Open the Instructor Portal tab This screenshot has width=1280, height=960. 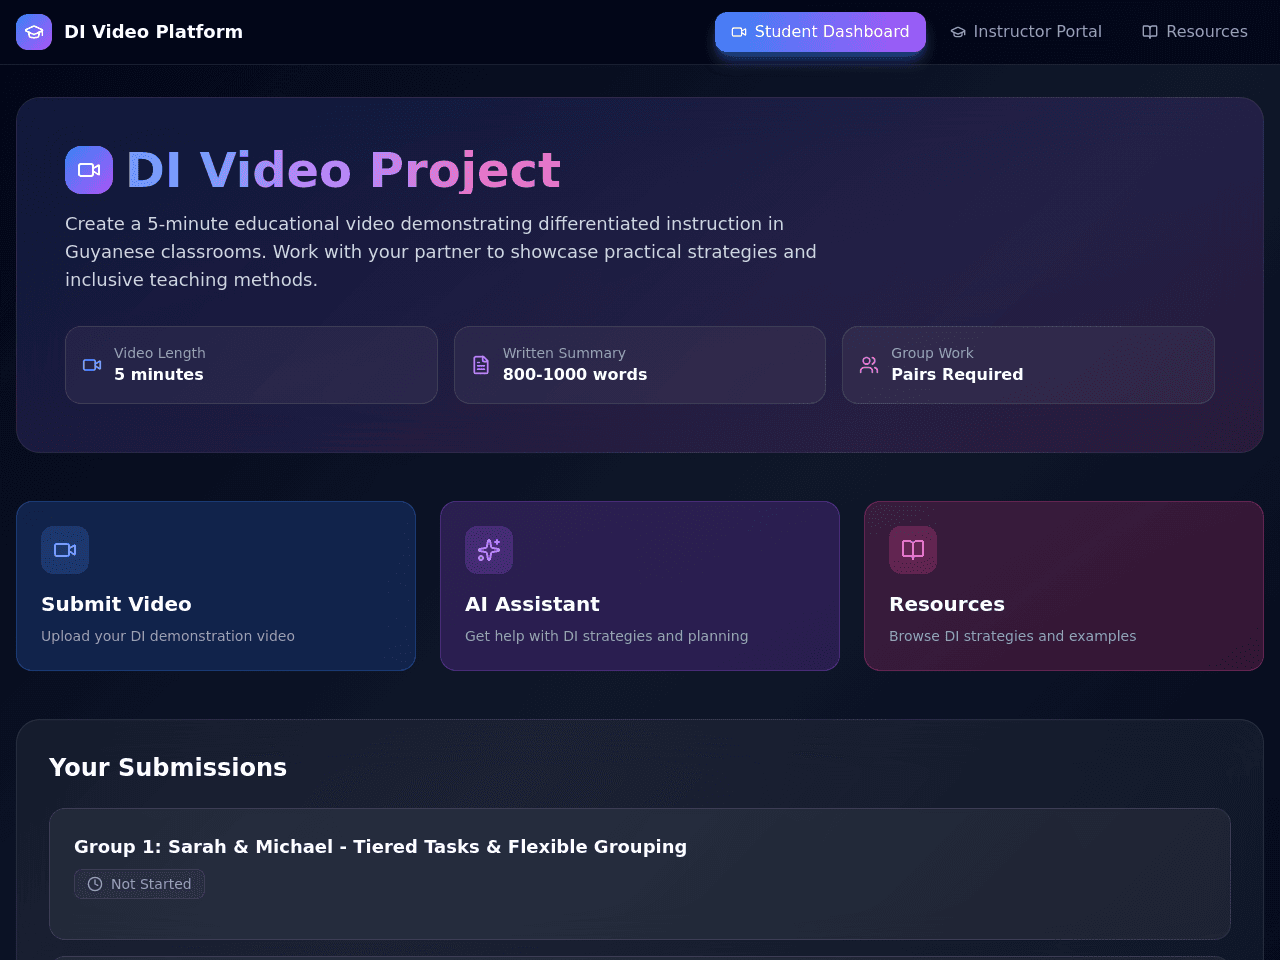click(x=1026, y=32)
